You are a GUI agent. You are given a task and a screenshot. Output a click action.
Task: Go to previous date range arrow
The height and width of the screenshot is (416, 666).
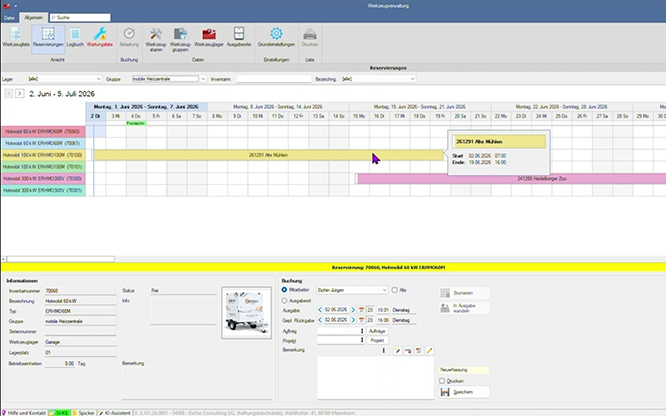coord(8,93)
